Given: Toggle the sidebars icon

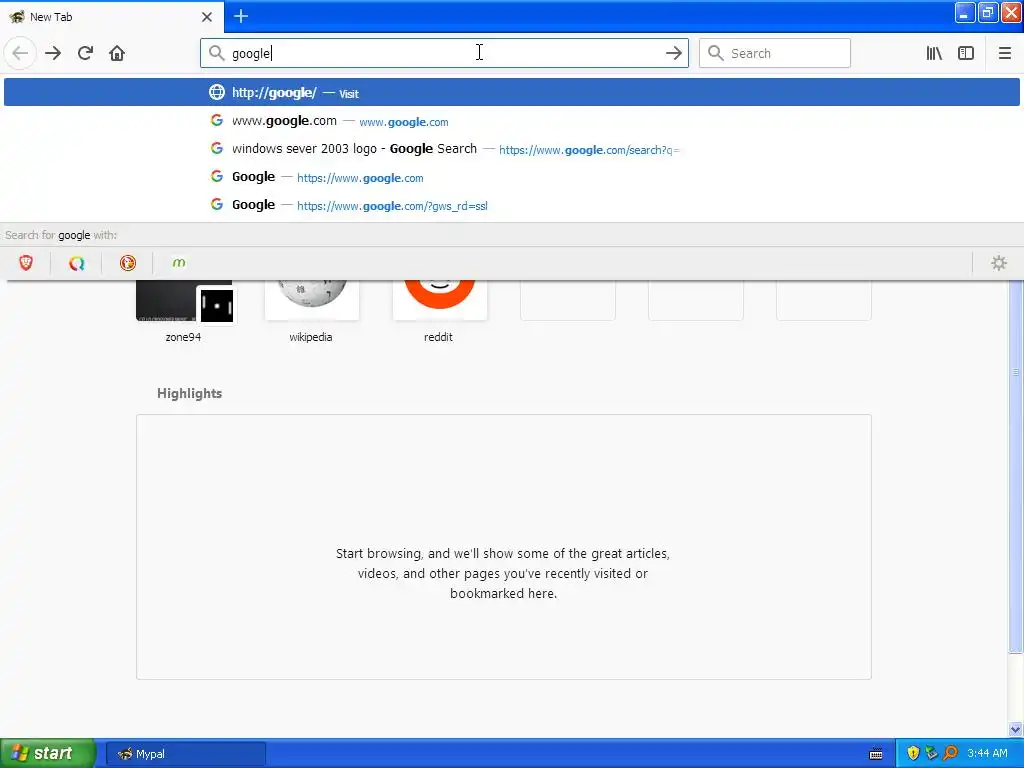Looking at the screenshot, I should pos(966,53).
